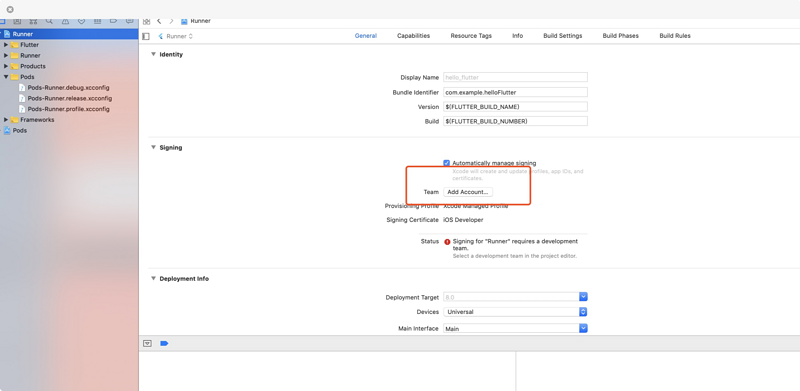
Task: Collapse the Signing section
Action: click(x=153, y=148)
